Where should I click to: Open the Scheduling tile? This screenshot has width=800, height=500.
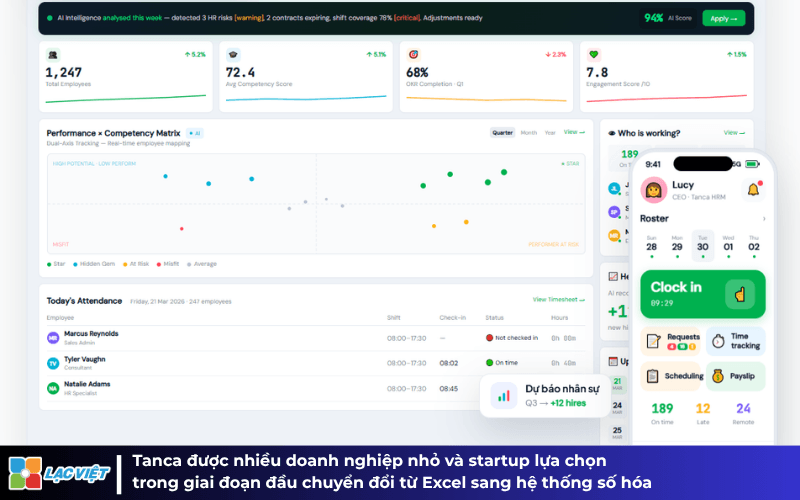(x=670, y=377)
